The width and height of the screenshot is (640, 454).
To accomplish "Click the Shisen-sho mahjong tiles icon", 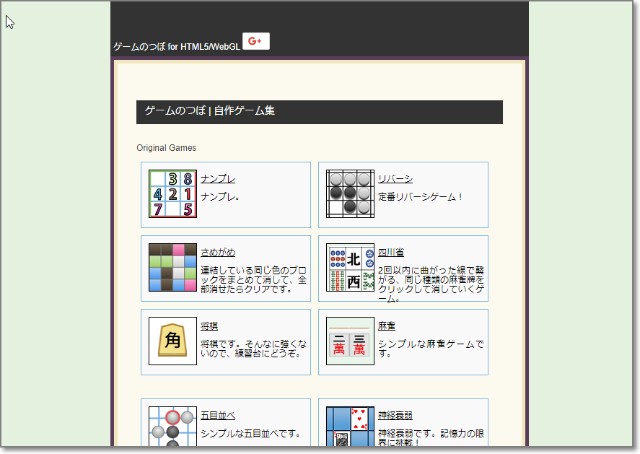I will tap(350, 267).
